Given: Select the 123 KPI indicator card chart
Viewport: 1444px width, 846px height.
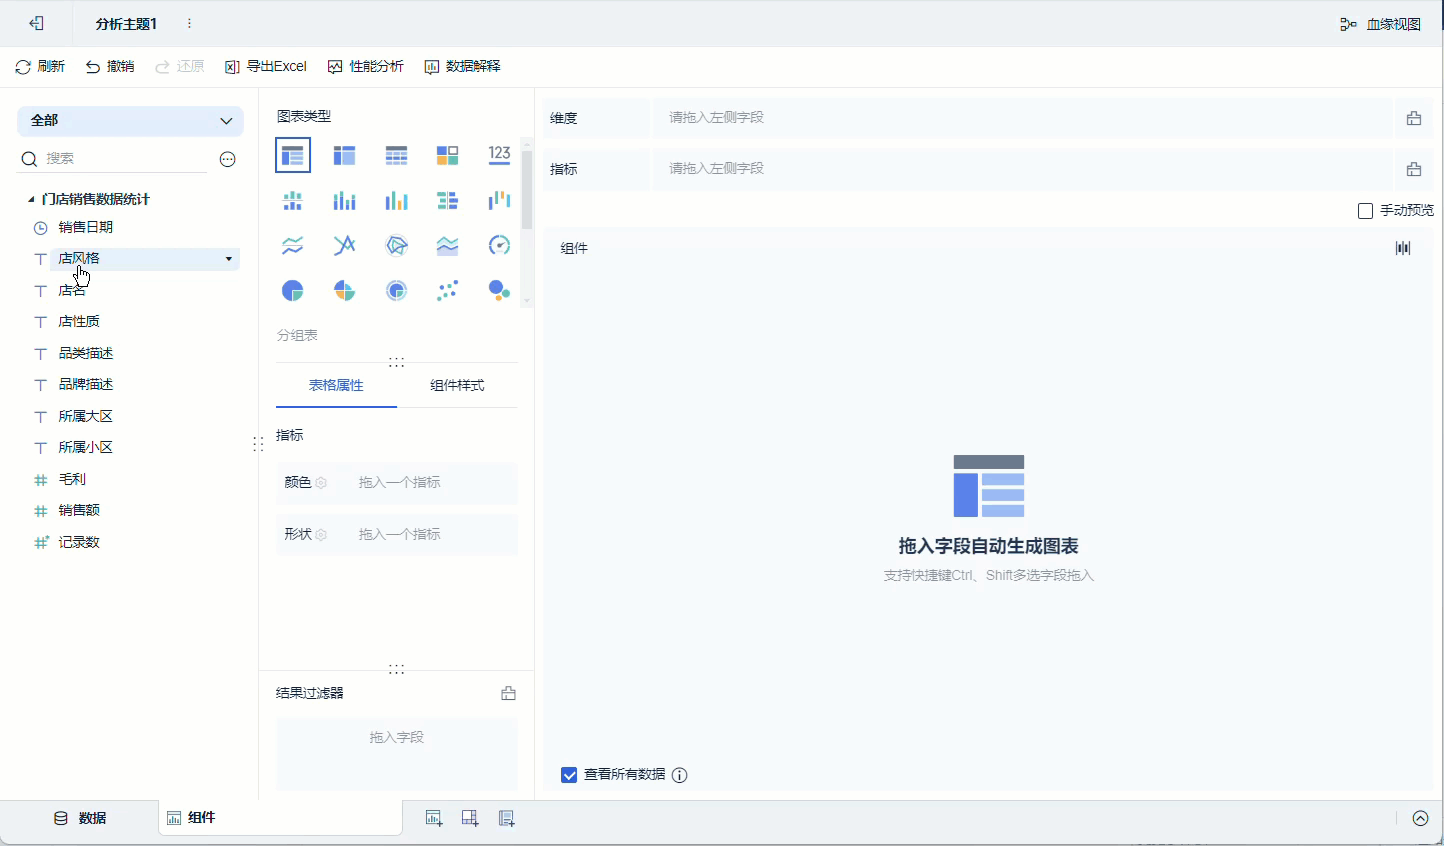Looking at the screenshot, I should (499, 155).
